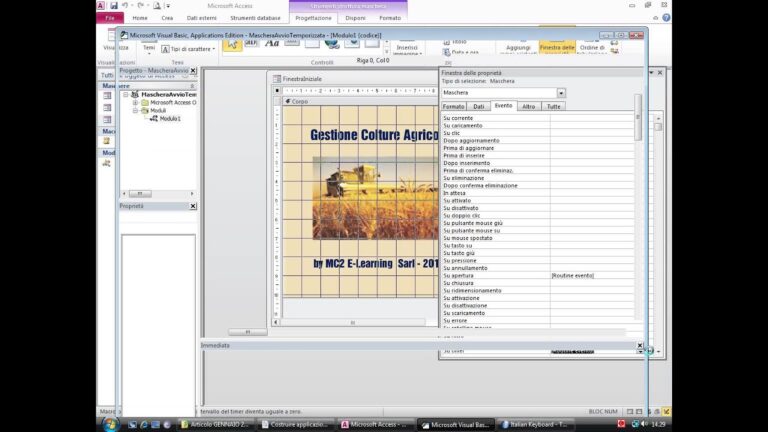Click the Windows Start orb
The height and width of the screenshot is (432, 768).
[110, 424]
